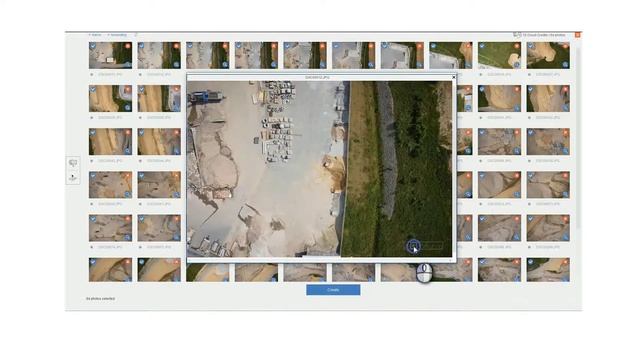
Task: Click the orange button in the top-right corner
Action: point(577,35)
